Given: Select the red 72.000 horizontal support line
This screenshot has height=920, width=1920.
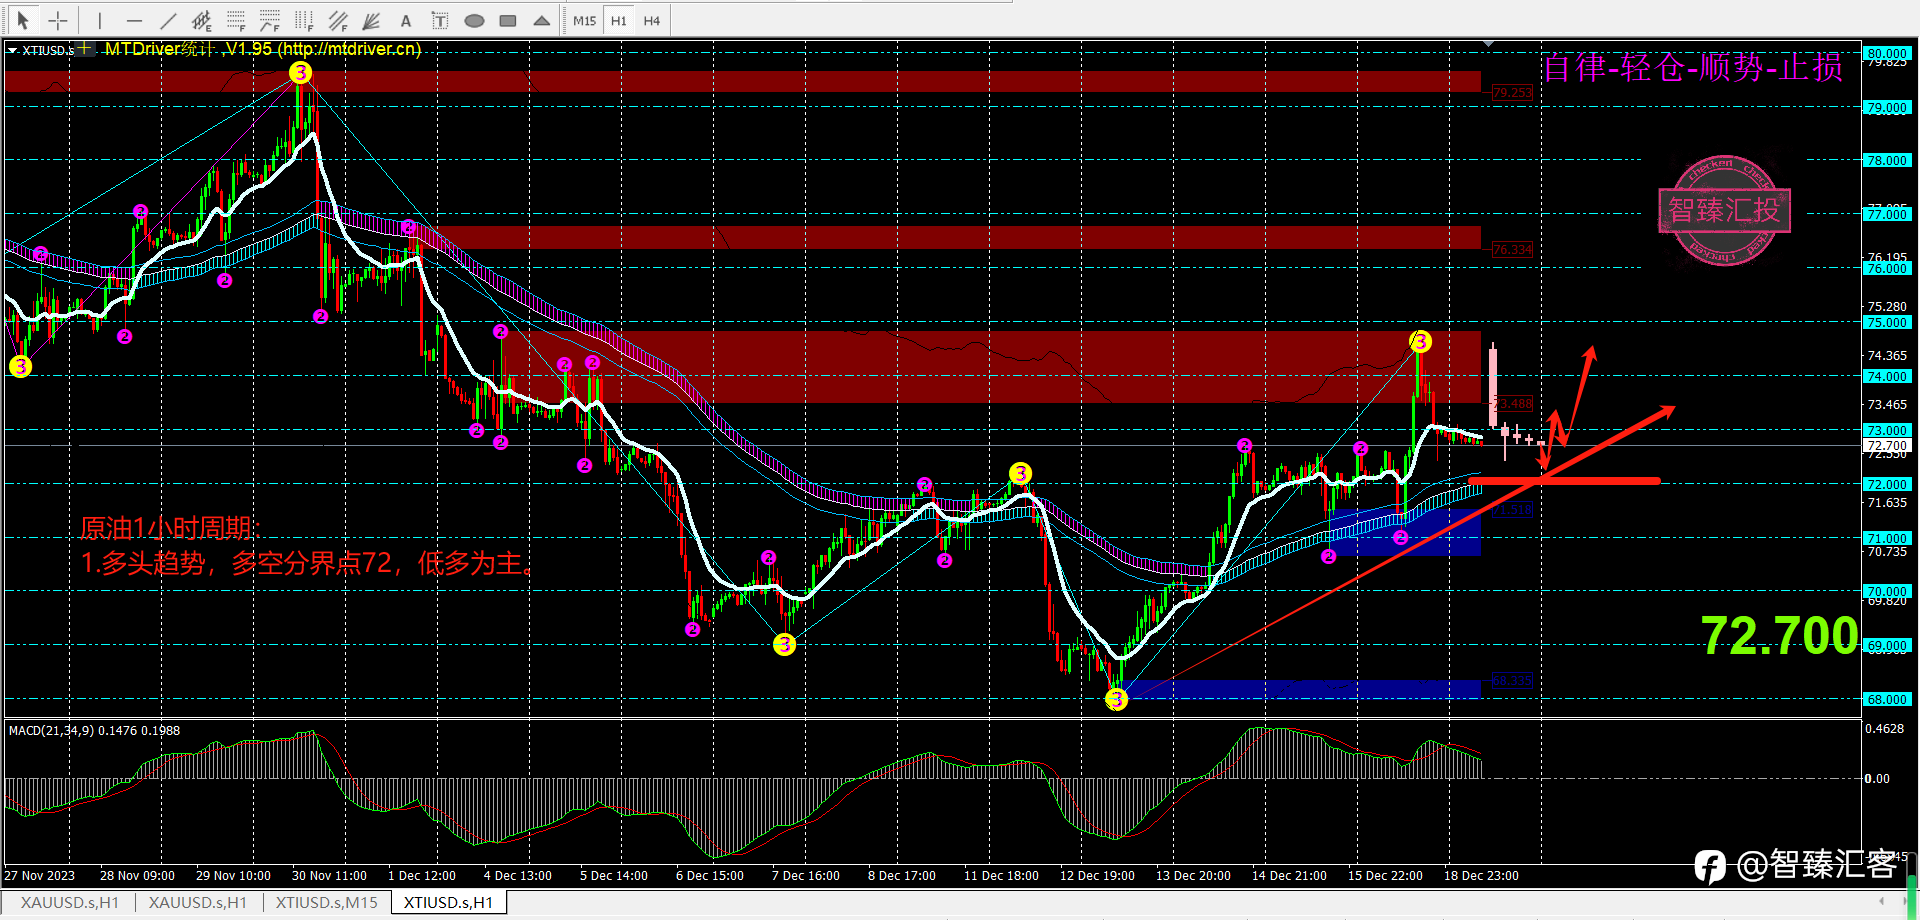Looking at the screenshot, I should click(x=1564, y=481).
